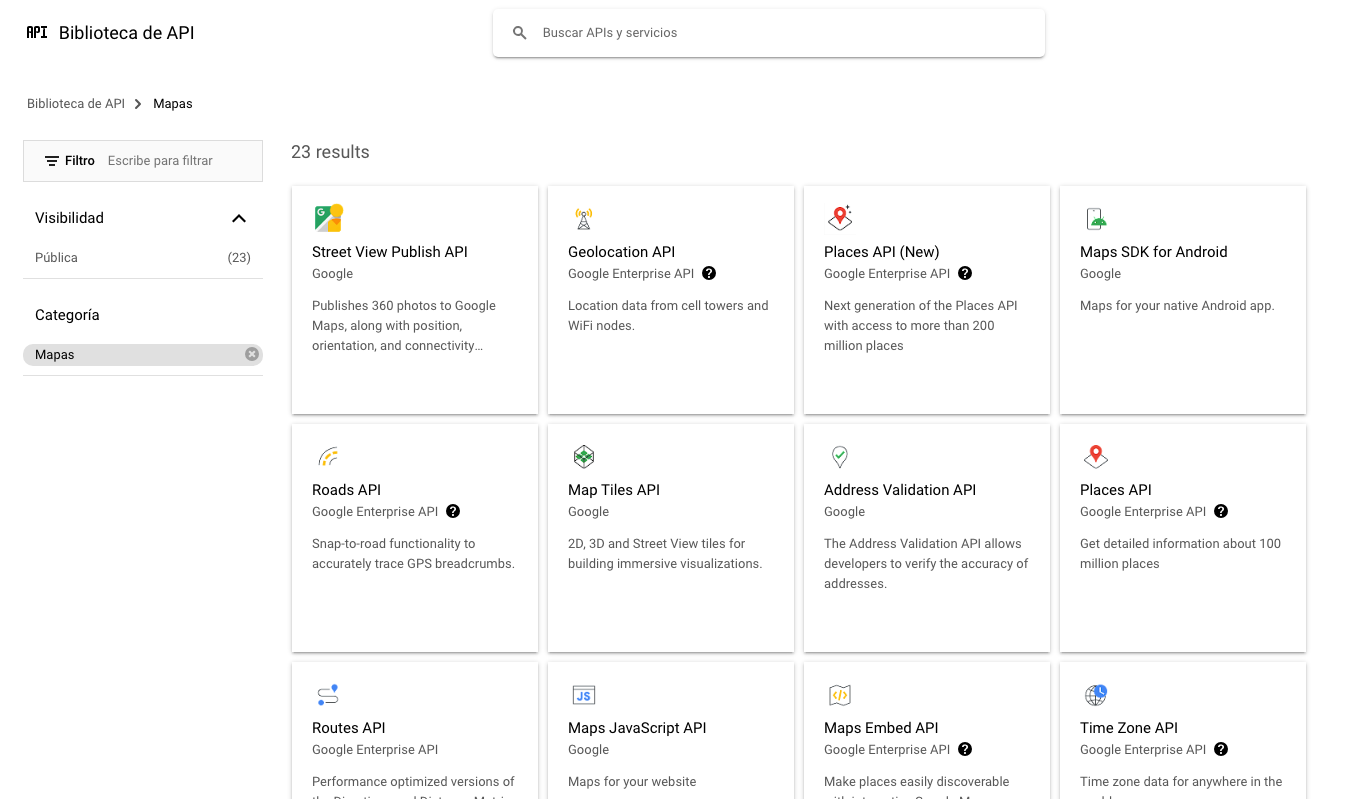Click 'Maps for your website' description

click(632, 782)
